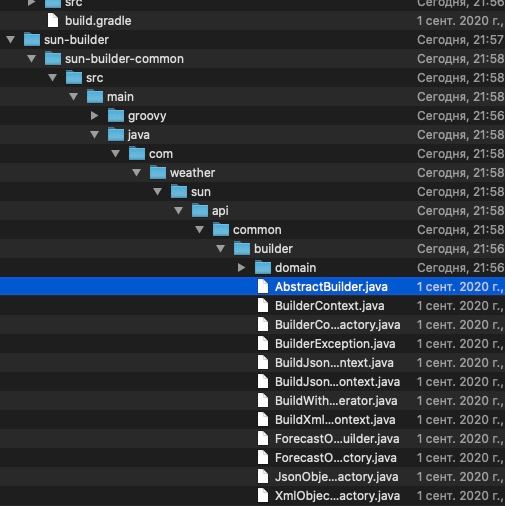Image resolution: width=505 pixels, height=506 pixels.
Task: Select the BuildJson...ntext.java file name
Action: (334, 363)
